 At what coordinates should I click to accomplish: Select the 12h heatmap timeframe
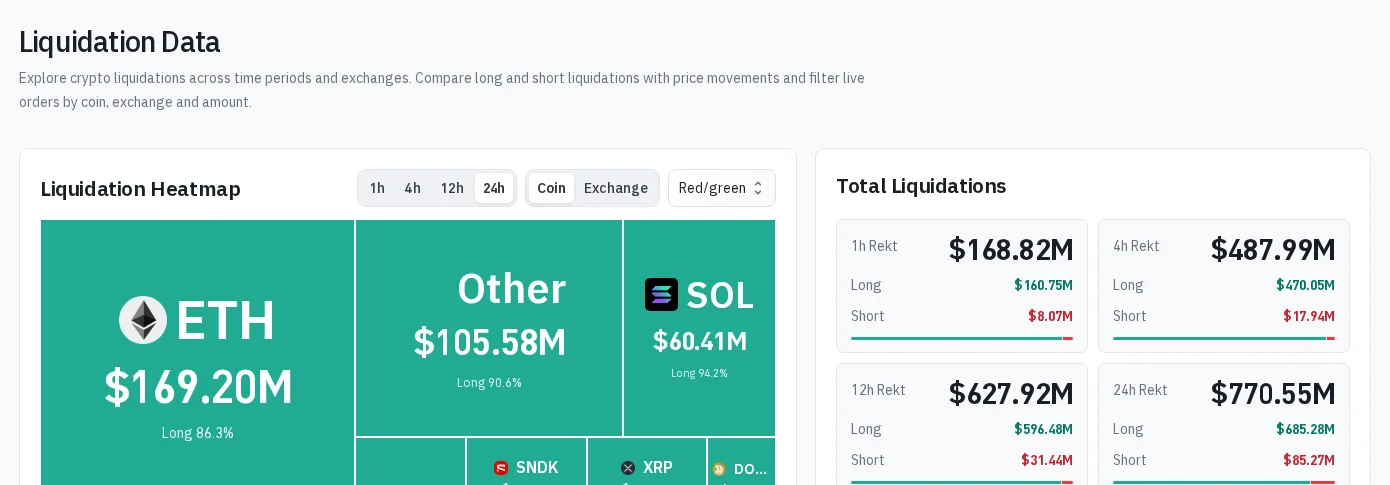452,188
